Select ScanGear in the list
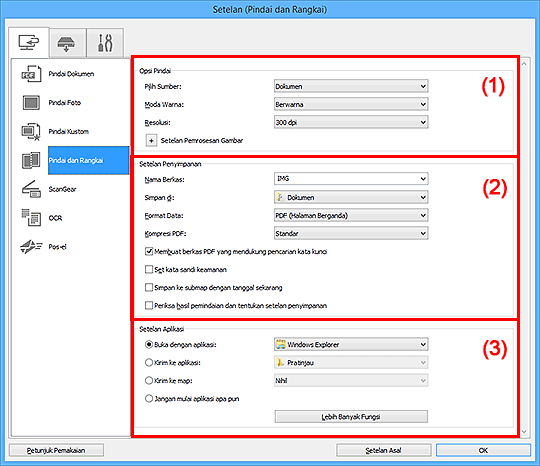540x466 pixels. click(62, 189)
